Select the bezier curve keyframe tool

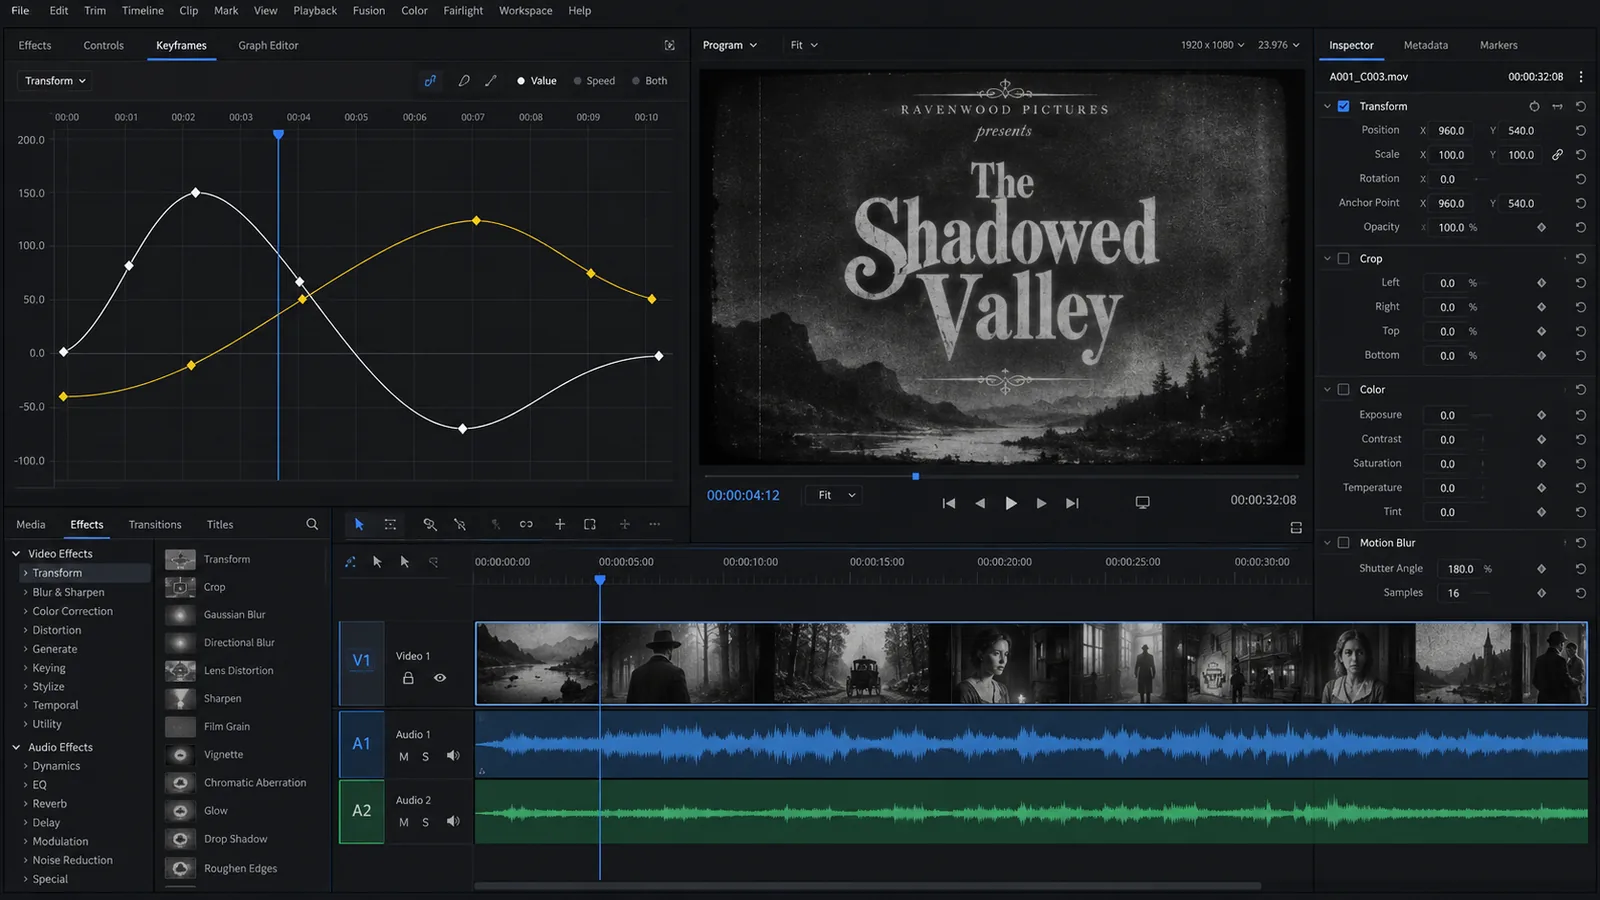[x=464, y=81]
